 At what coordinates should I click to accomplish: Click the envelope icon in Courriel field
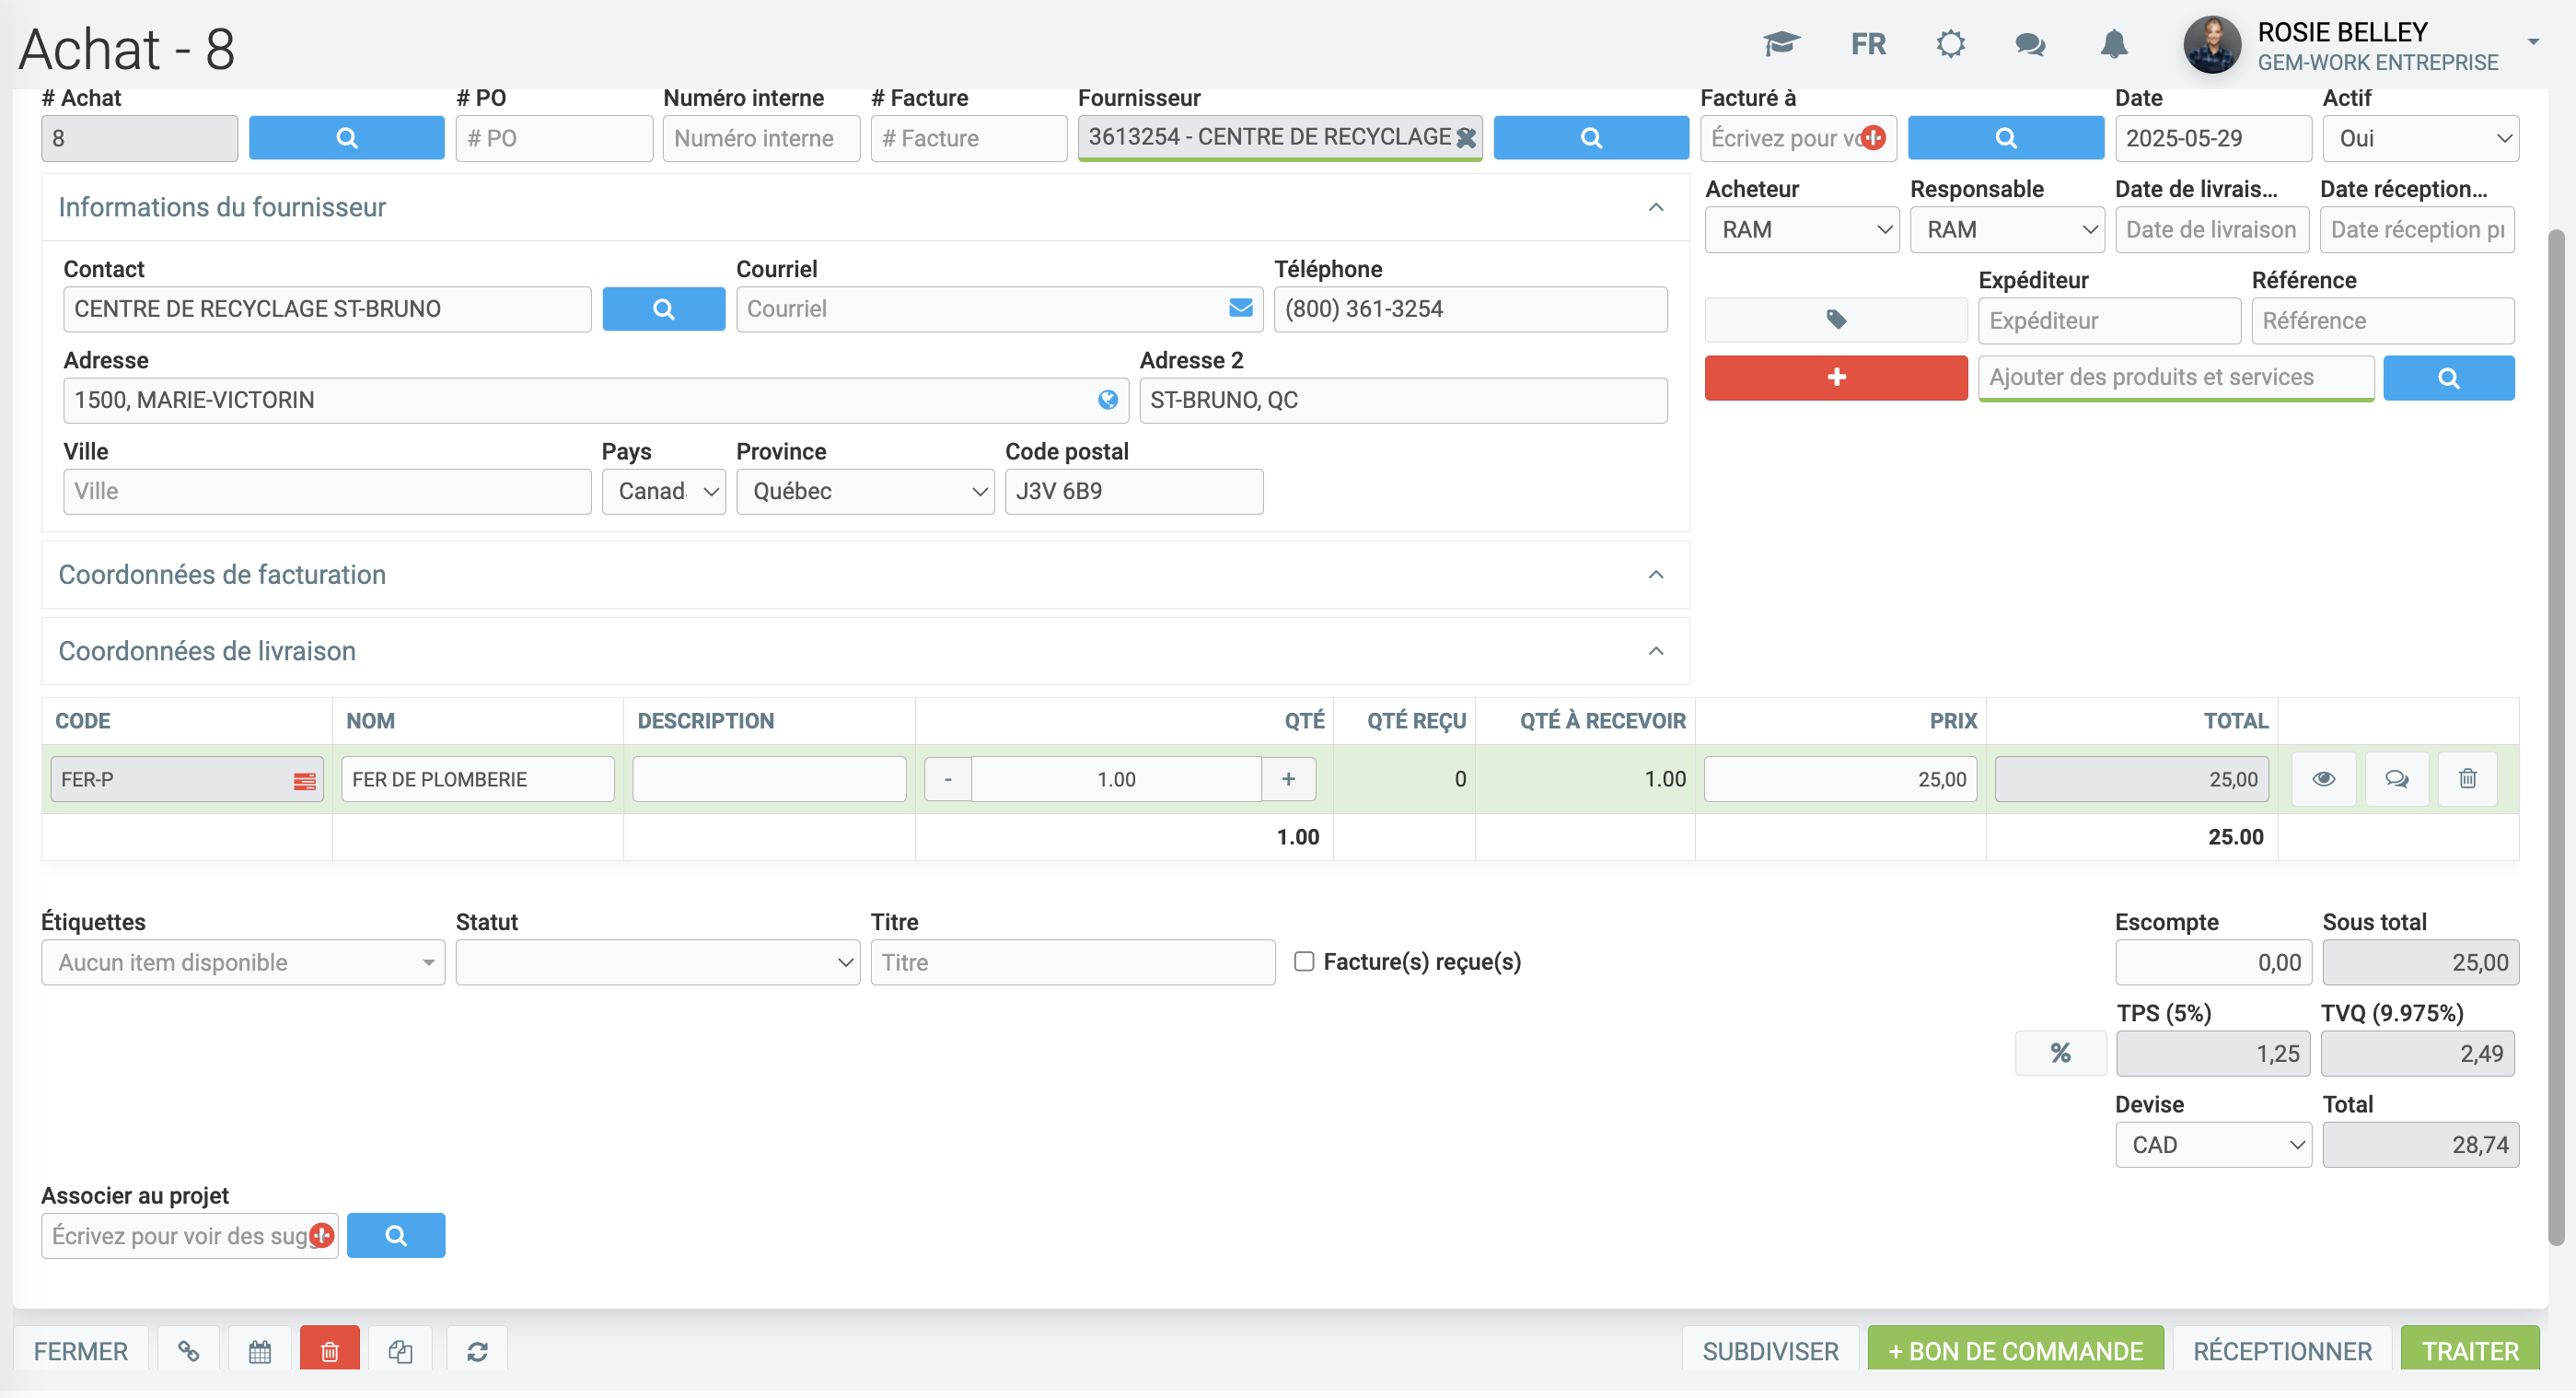pyautogui.click(x=1240, y=308)
